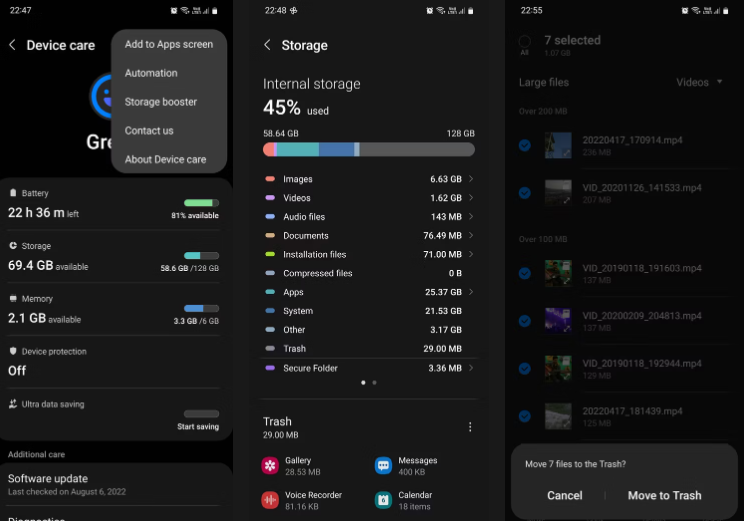744x521 pixels.
Task: Open Voice Recorder trash app icon
Action: click(x=270, y=500)
